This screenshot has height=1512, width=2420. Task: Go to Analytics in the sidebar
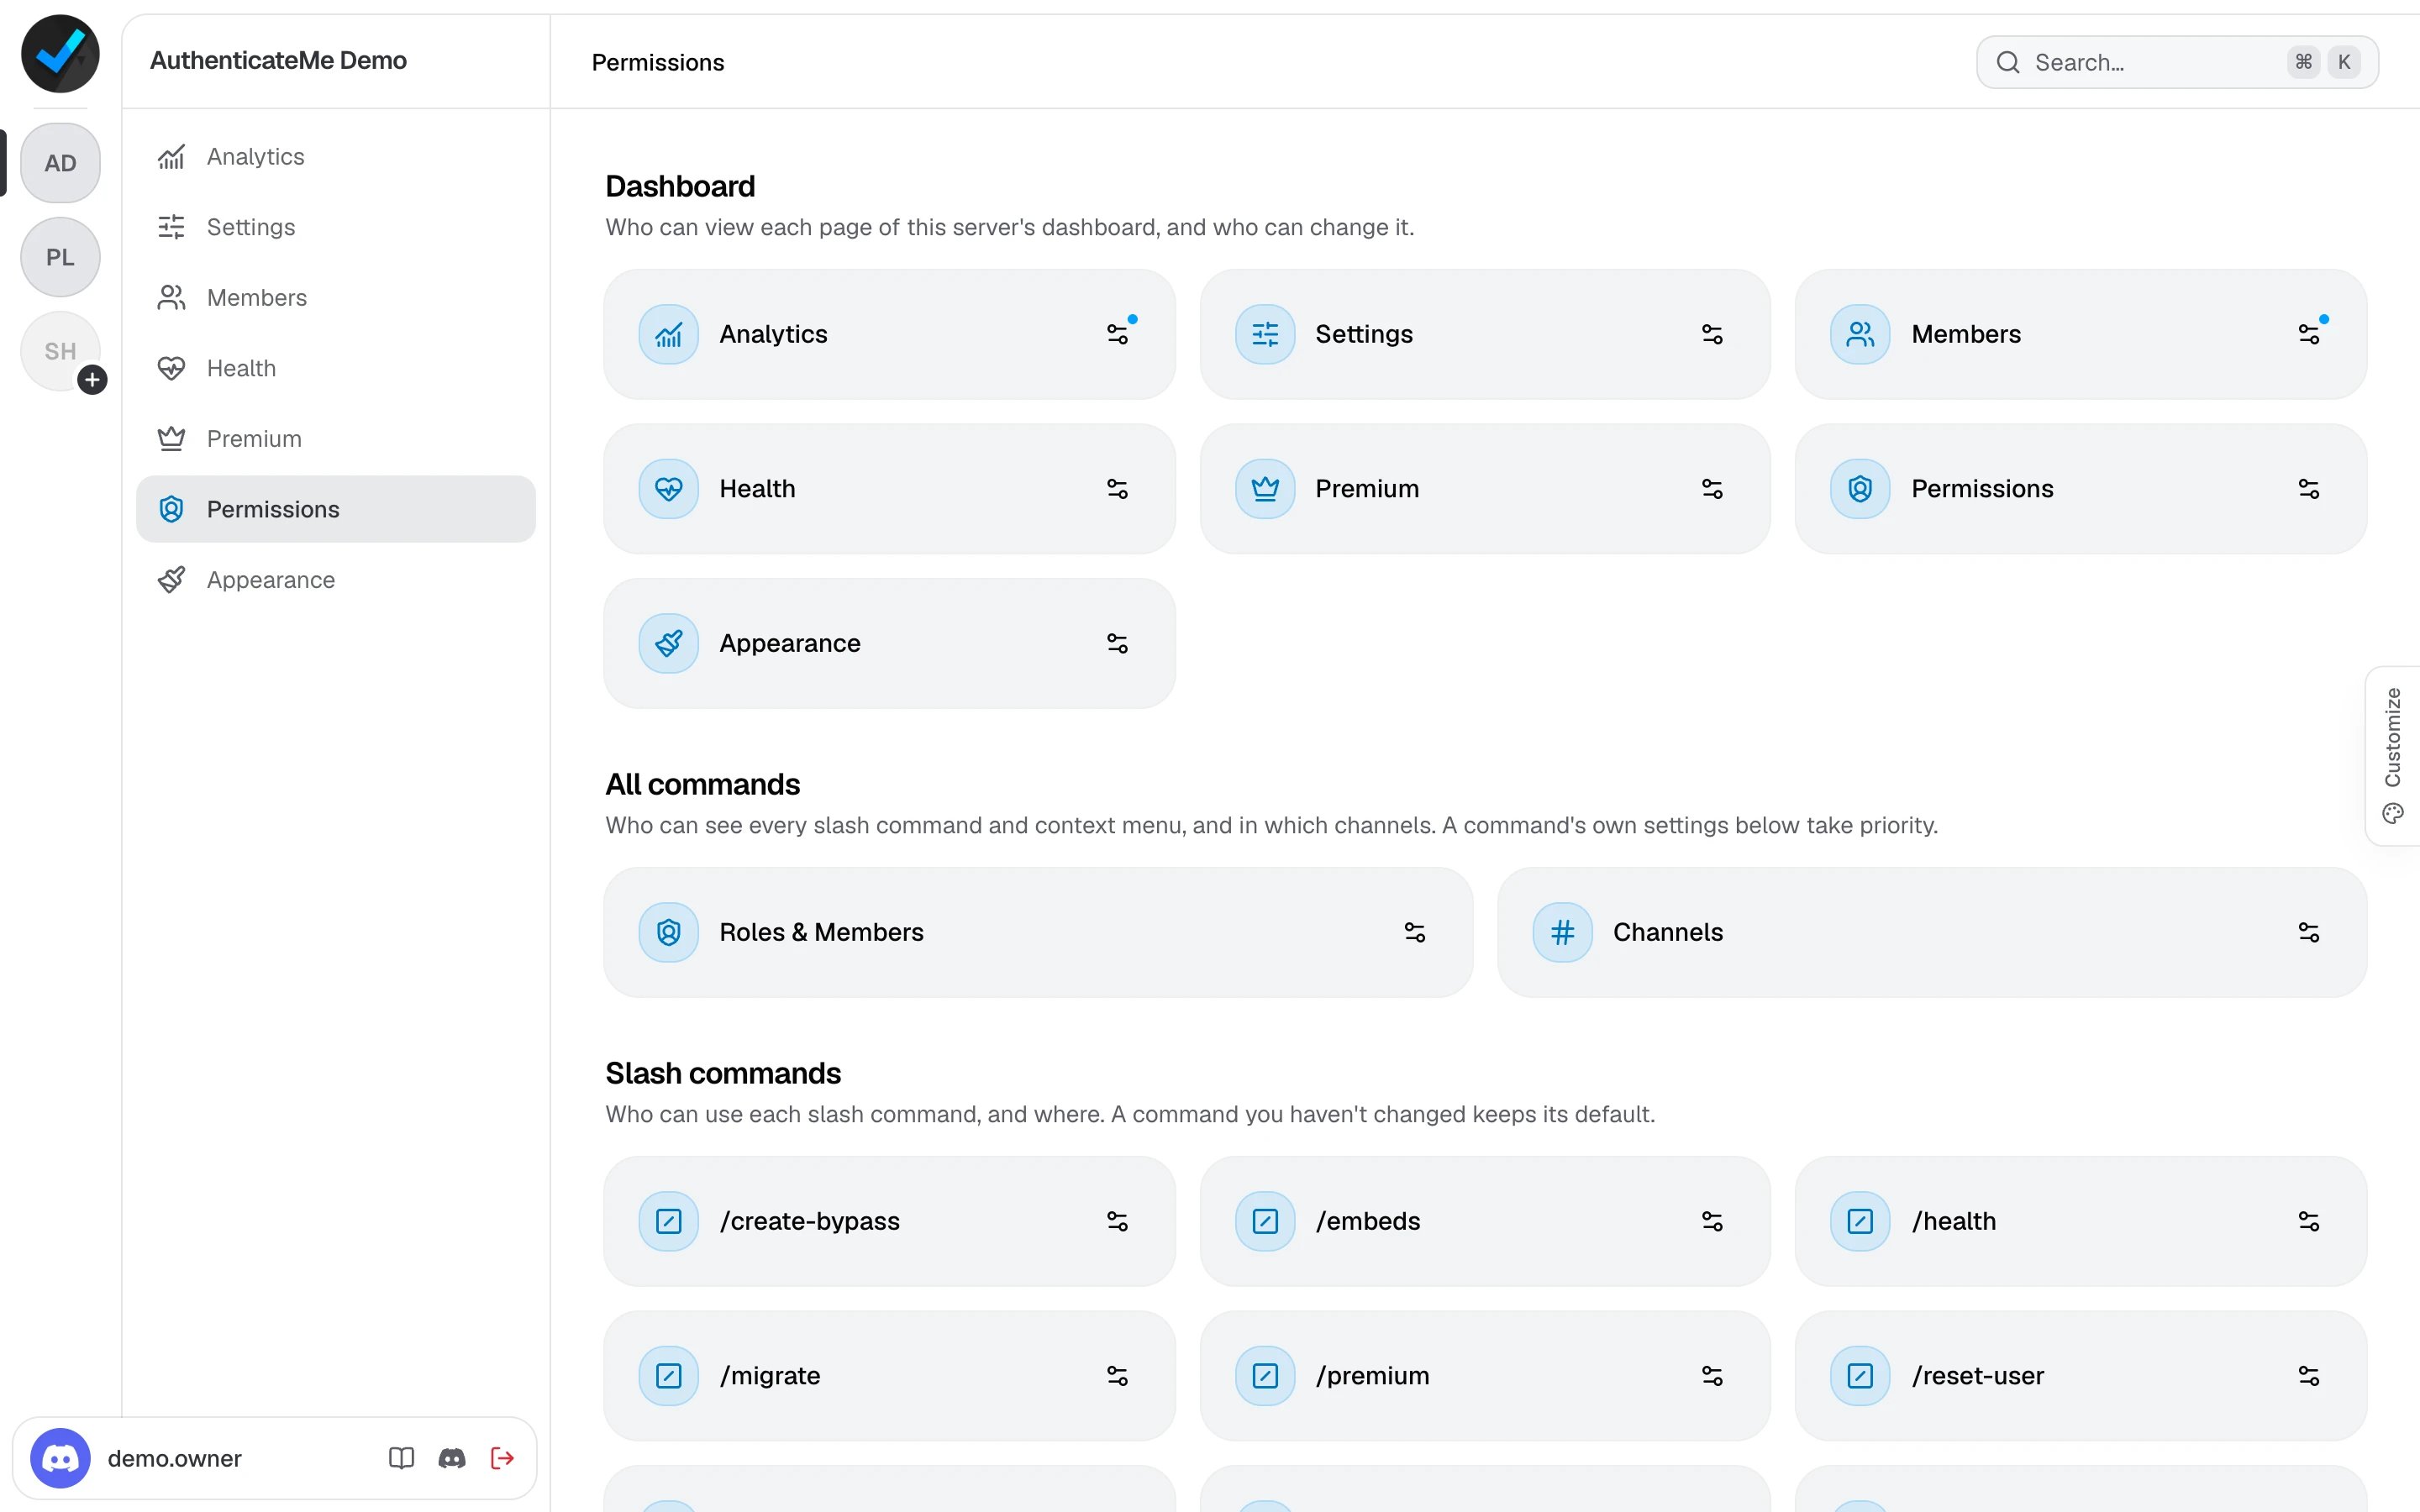(336, 157)
